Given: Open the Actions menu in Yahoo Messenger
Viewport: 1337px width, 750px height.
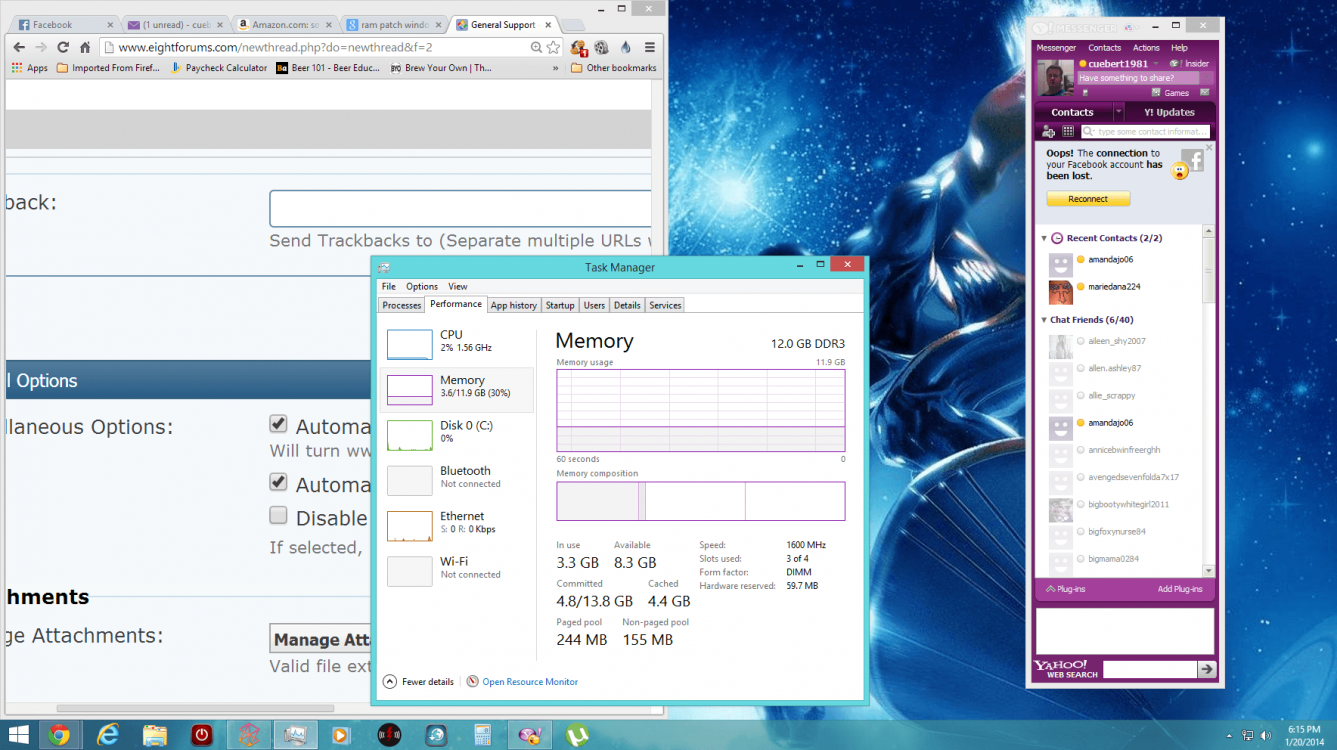Looking at the screenshot, I should pos(1146,48).
